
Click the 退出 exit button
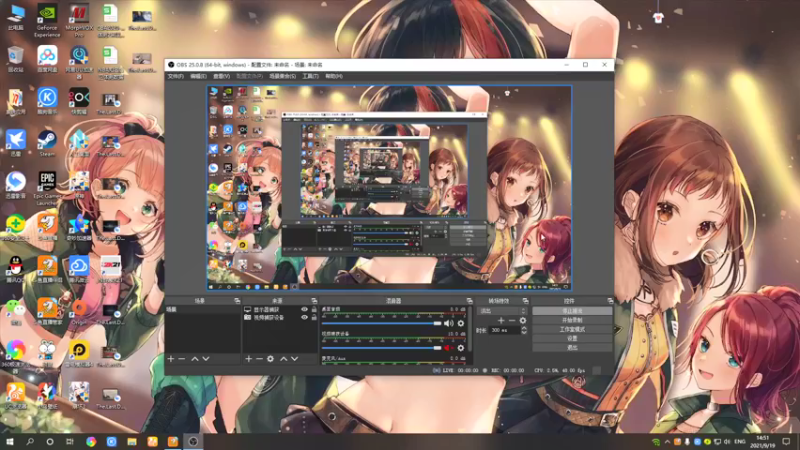click(x=572, y=347)
